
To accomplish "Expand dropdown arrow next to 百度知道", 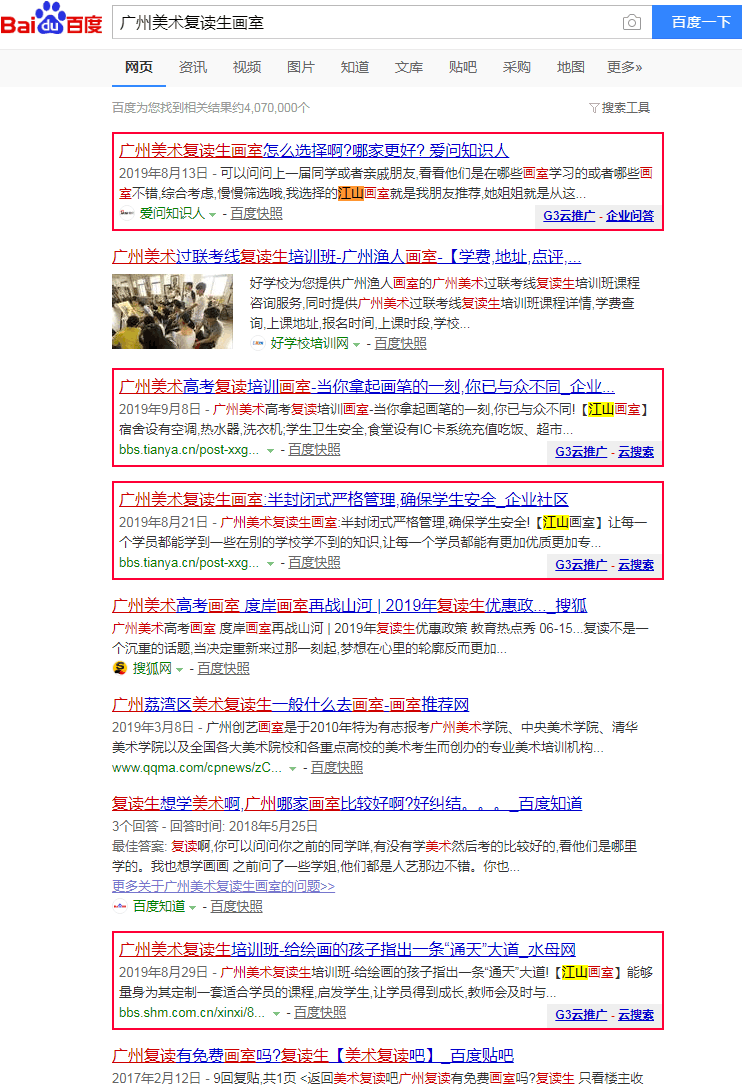I will [x=193, y=907].
